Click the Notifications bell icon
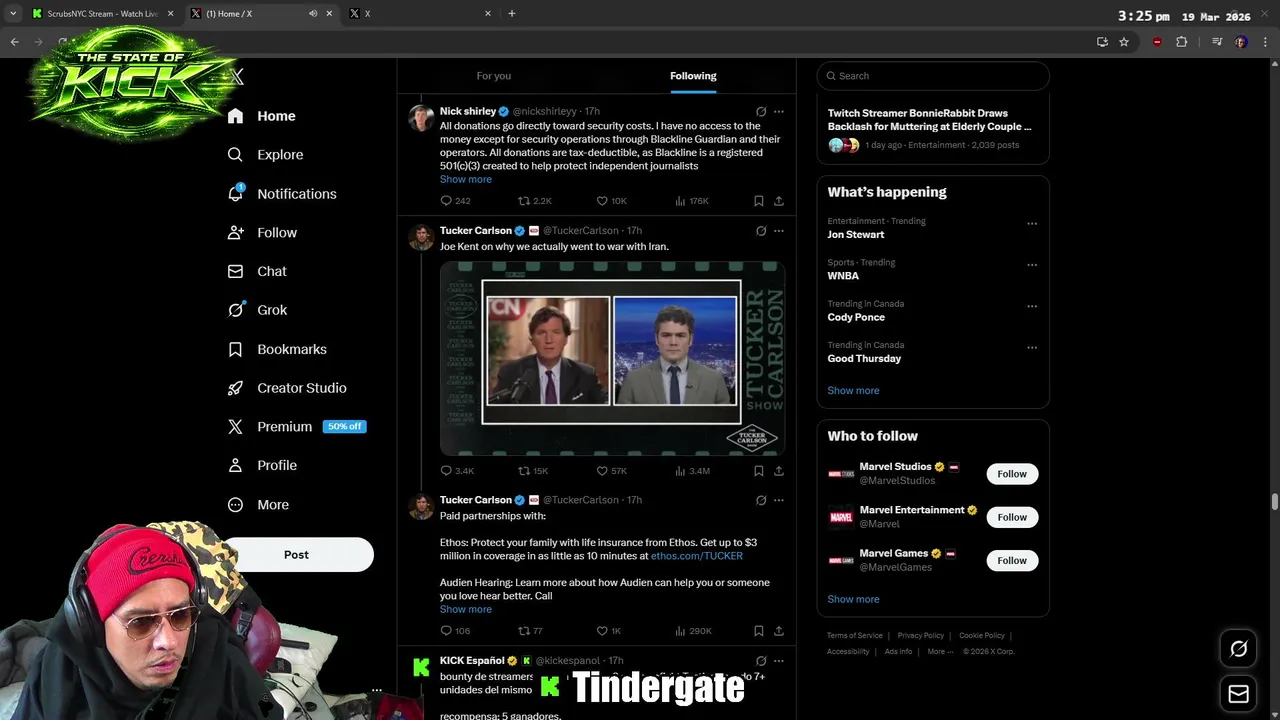This screenshot has width=1280, height=720. point(235,193)
